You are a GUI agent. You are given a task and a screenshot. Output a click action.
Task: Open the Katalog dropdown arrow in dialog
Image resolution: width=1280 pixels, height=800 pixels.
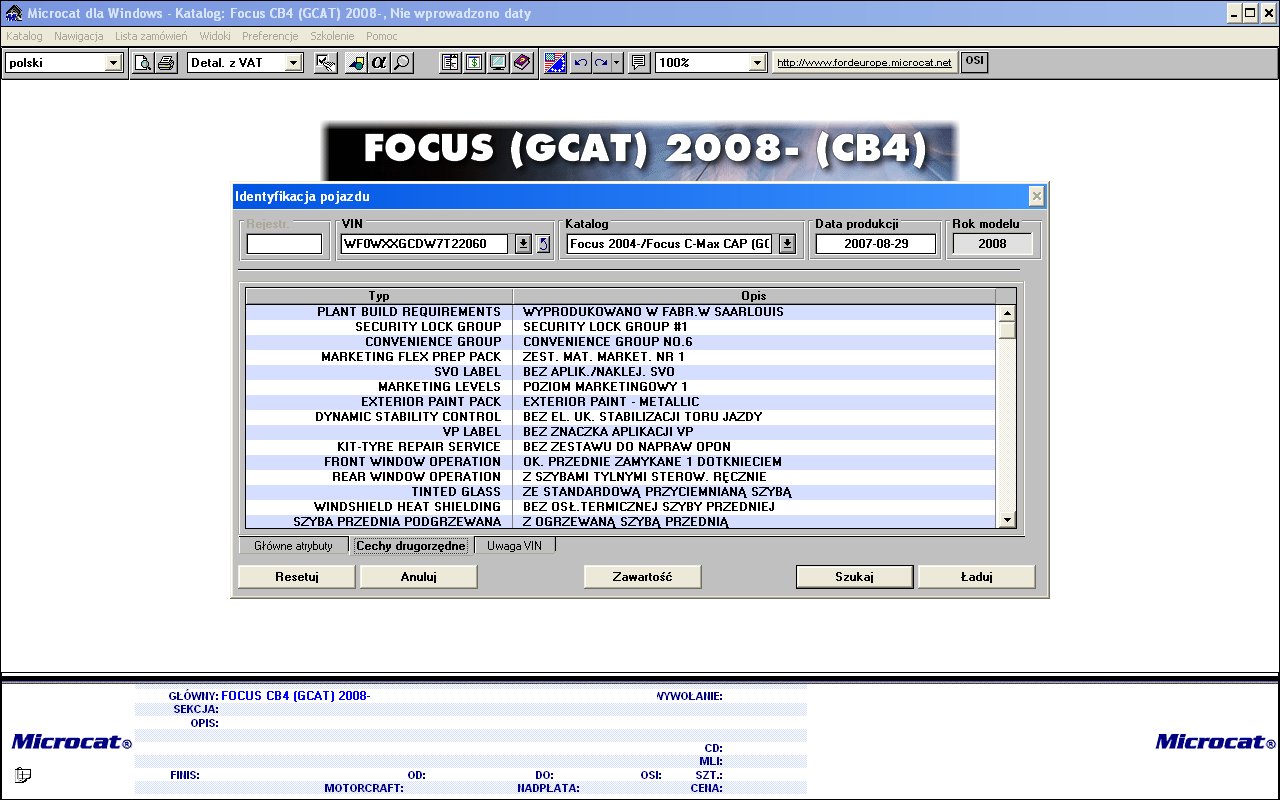787,244
